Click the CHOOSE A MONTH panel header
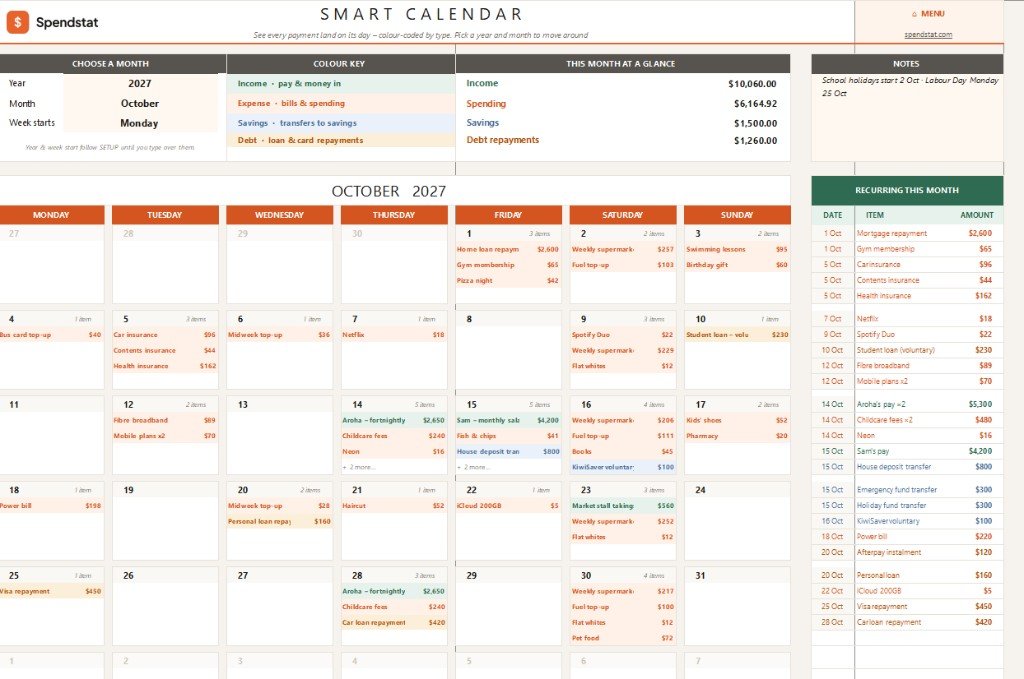Image resolution: width=1024 pixels, height=679 pixels. click(112, 64)
